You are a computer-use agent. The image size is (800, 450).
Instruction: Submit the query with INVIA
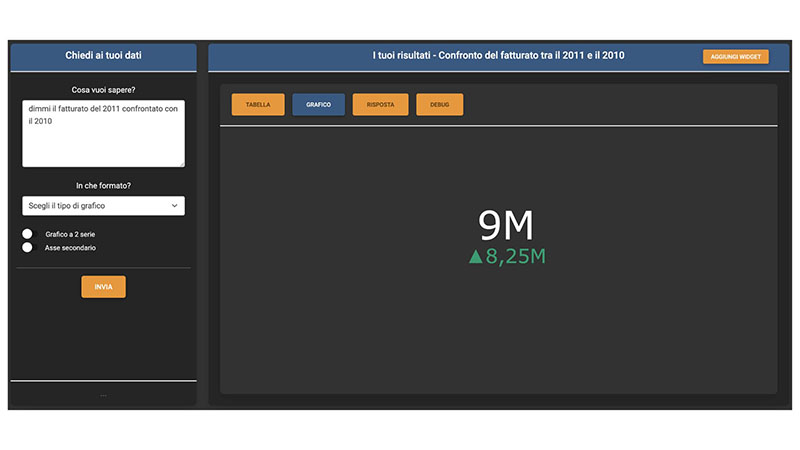point(103,287)
